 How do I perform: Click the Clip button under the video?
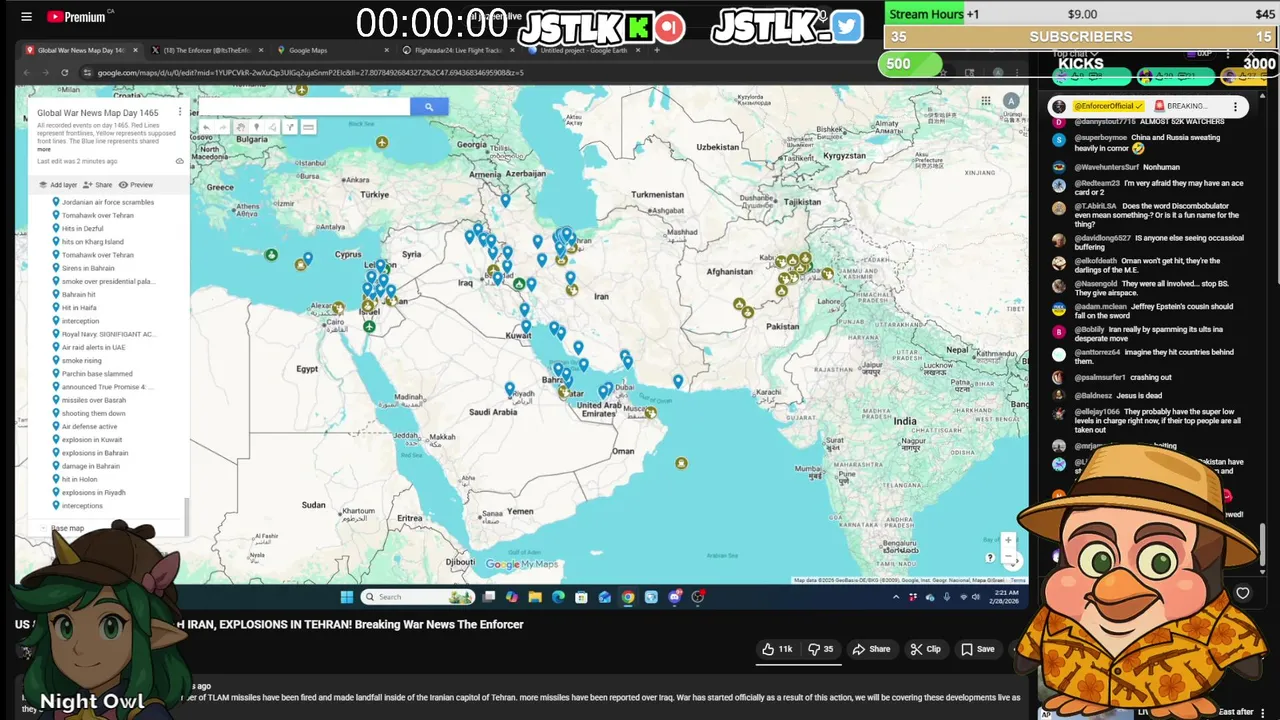(x=925, y=649)
